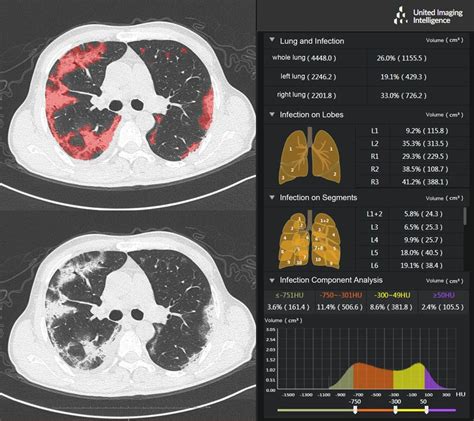
Task: Click the segments list scrollbar
Action: [x=465, y=216]
